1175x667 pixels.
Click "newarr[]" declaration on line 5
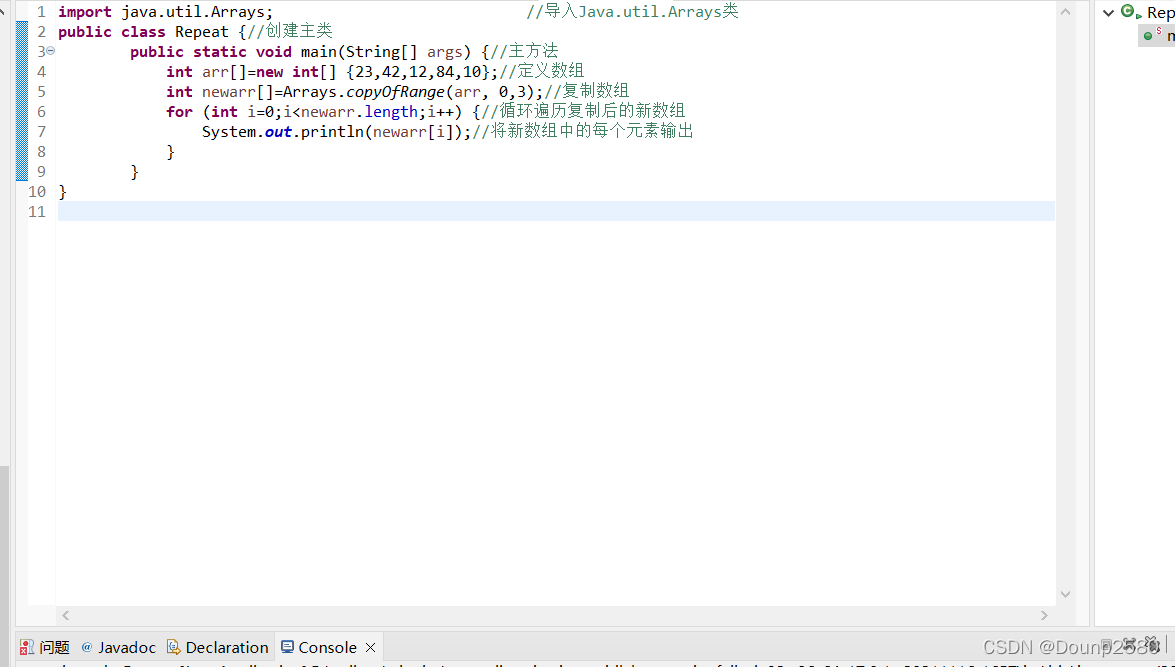click(x=238, y=91)
